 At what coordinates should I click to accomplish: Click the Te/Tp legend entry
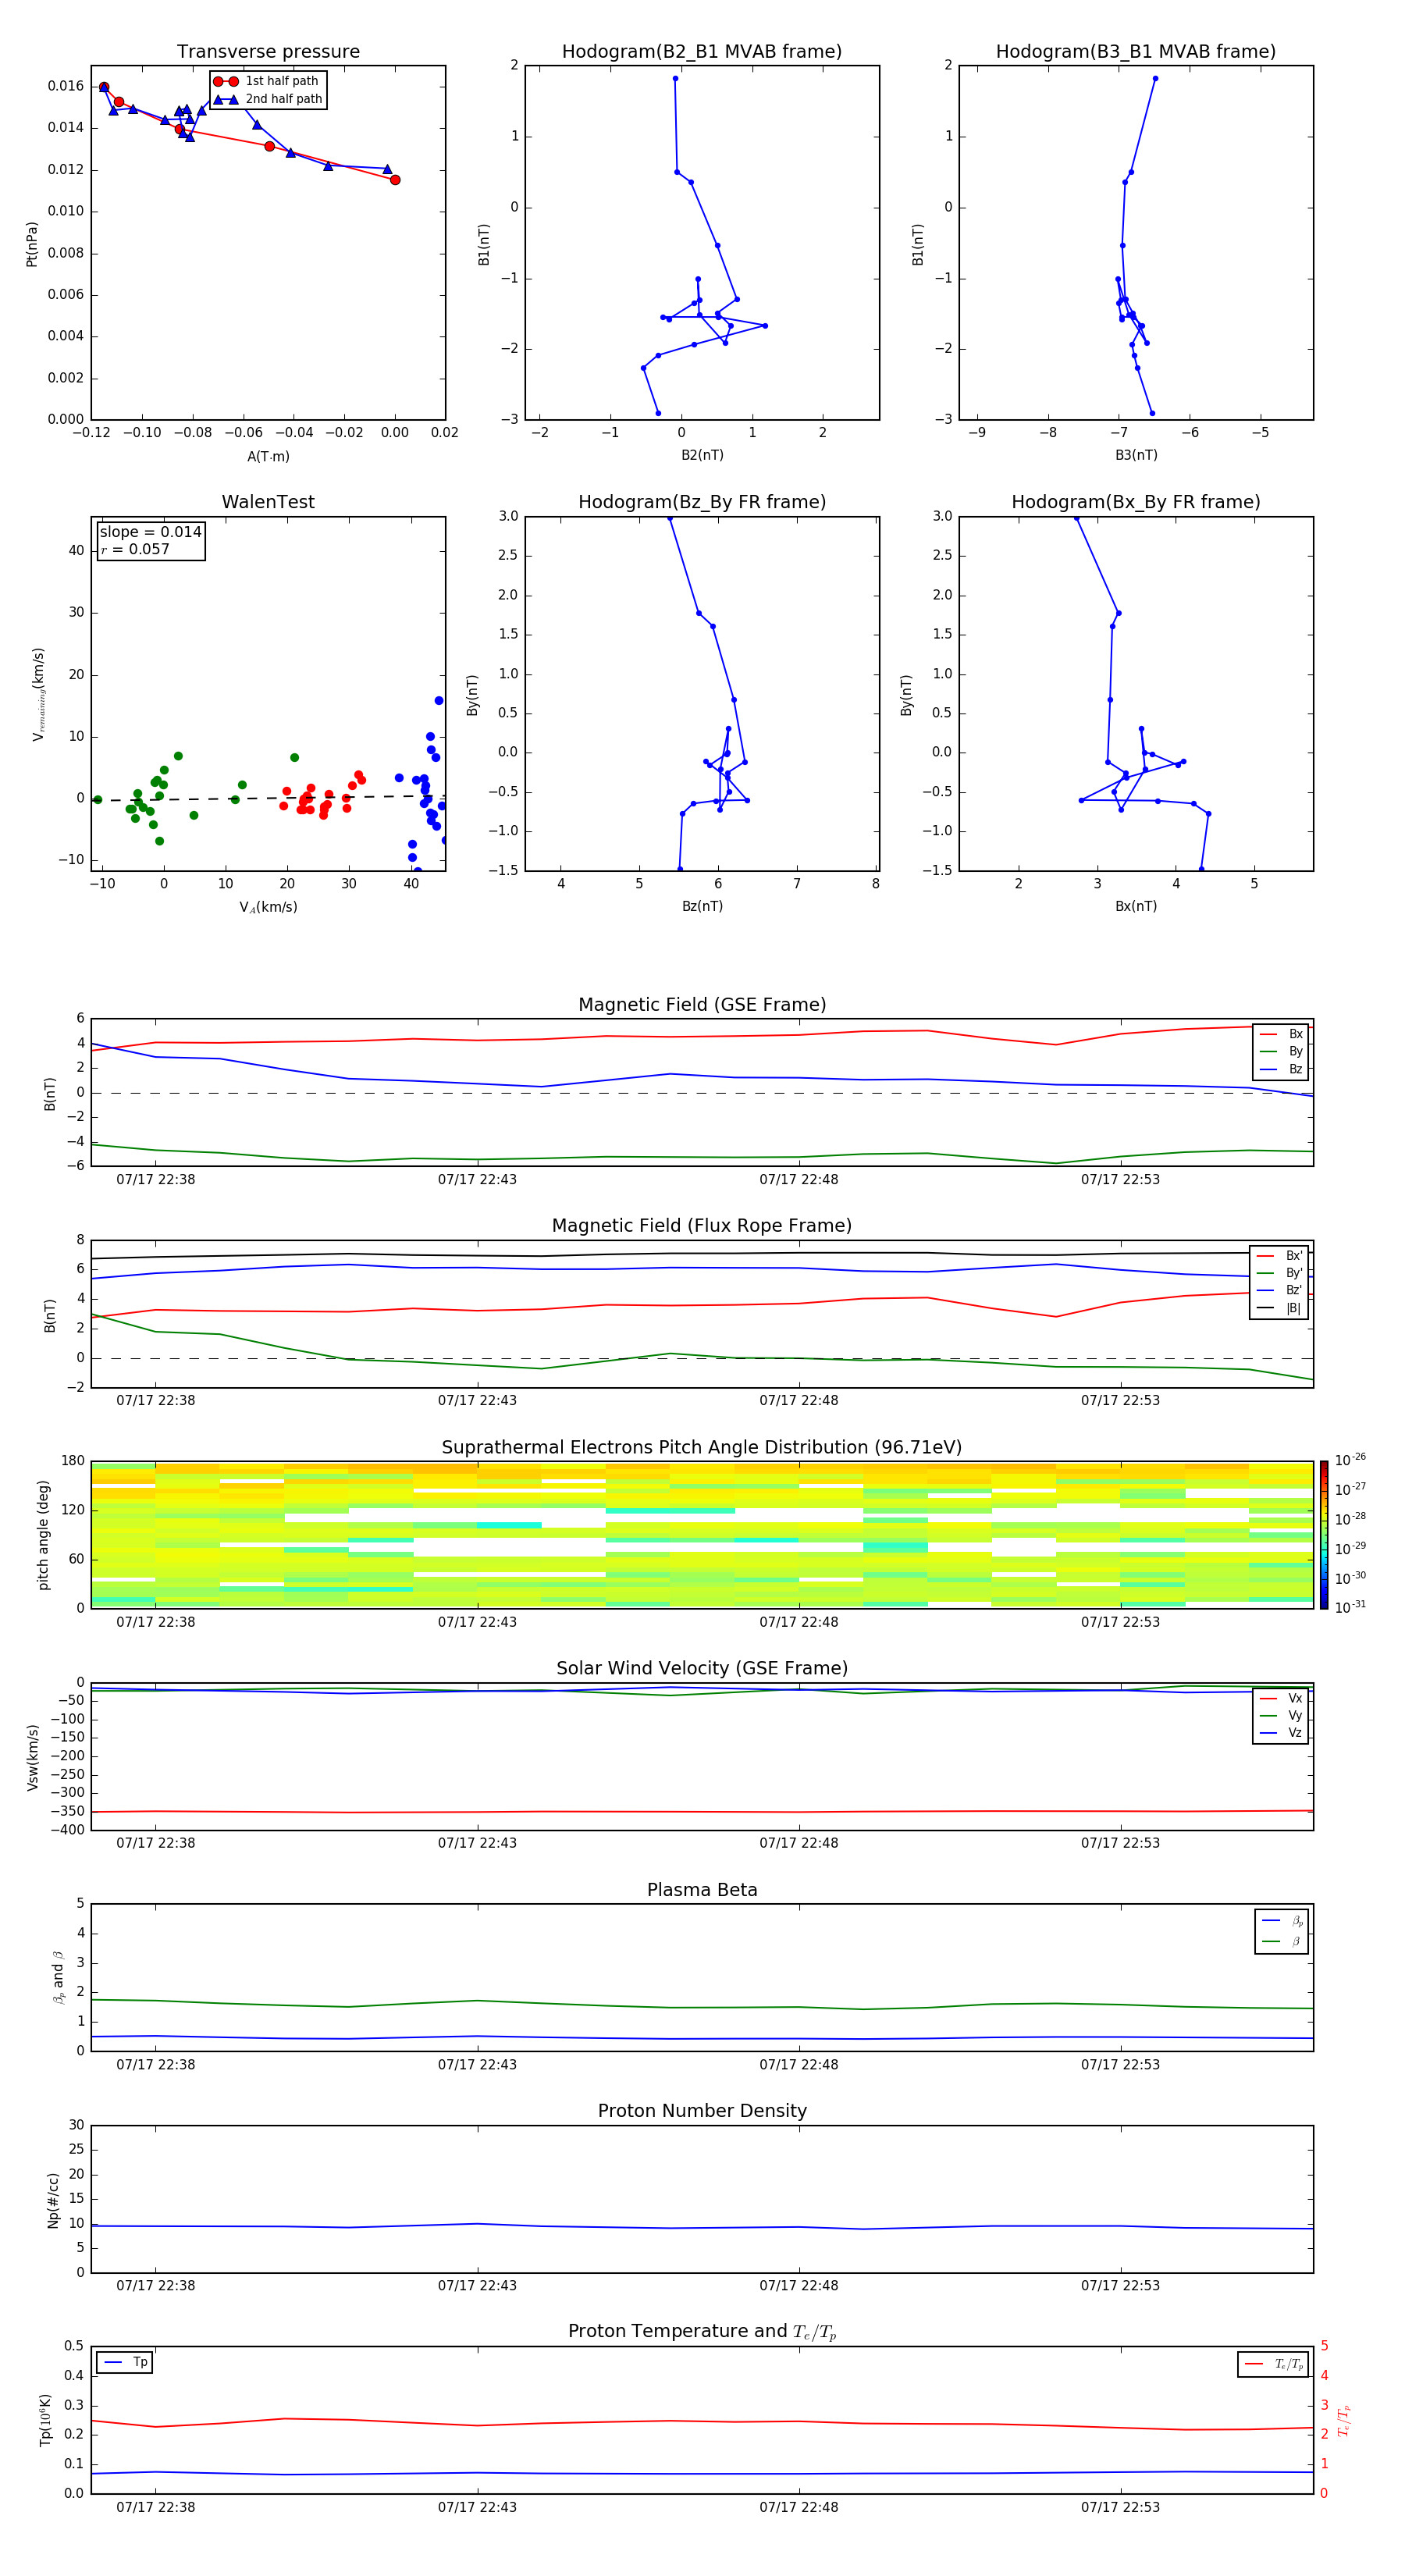tap(1274, 2364)
